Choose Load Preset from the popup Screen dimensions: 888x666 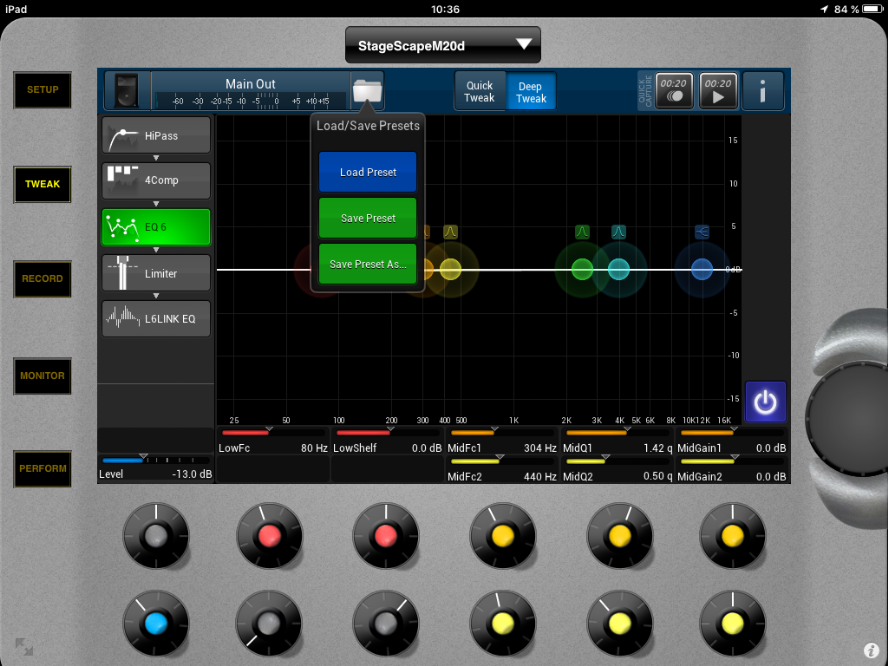(368, 172)
